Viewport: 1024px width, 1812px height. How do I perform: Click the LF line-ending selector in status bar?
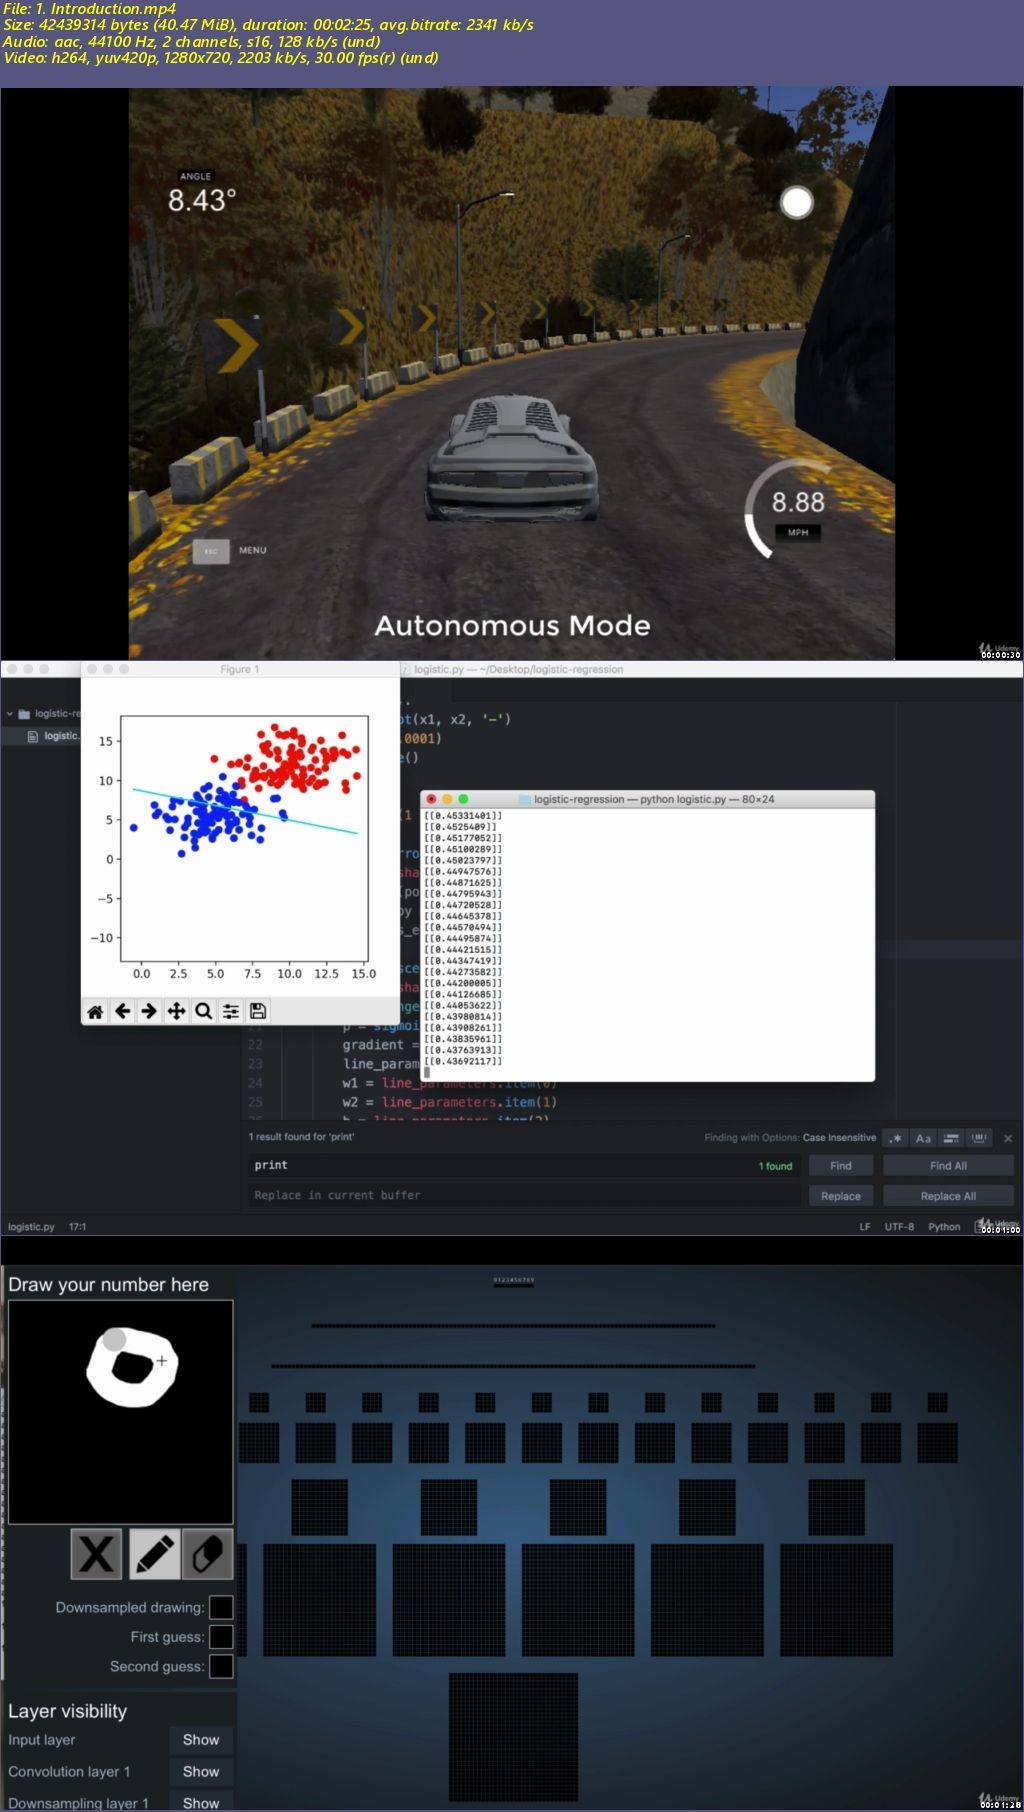(865, 1227)
